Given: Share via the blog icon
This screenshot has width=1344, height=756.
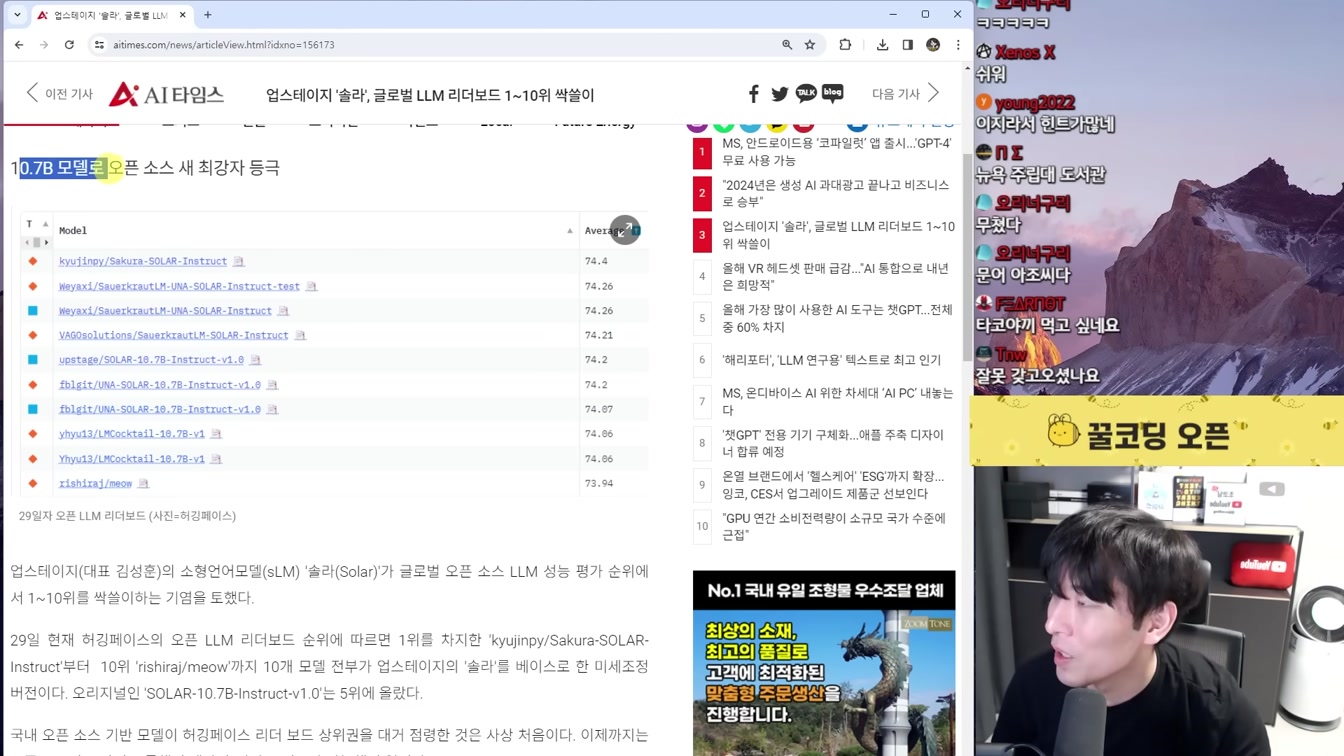Looking at the screenshot, I should click(x=832, y=93).
